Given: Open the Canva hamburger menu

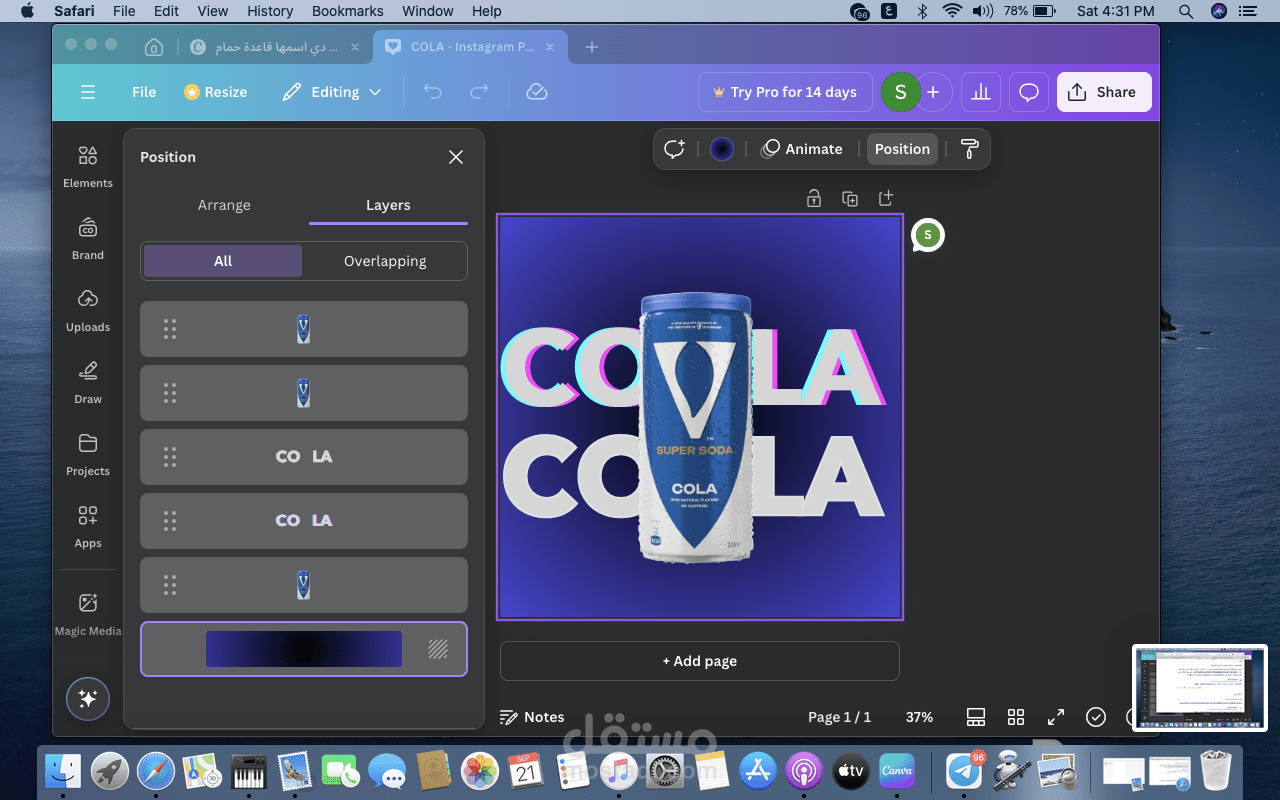Looking at the screenshot, I should 88,92.
